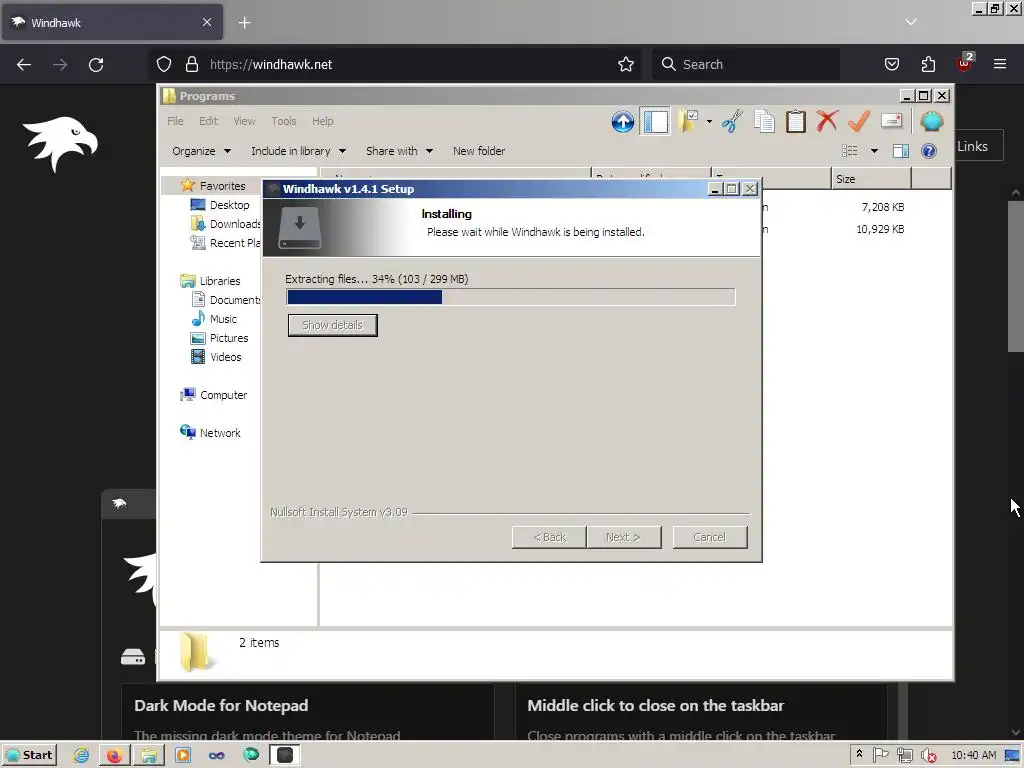Select the Windhawk browser tab
This screenshot has width=1024, height=768.
112,23
